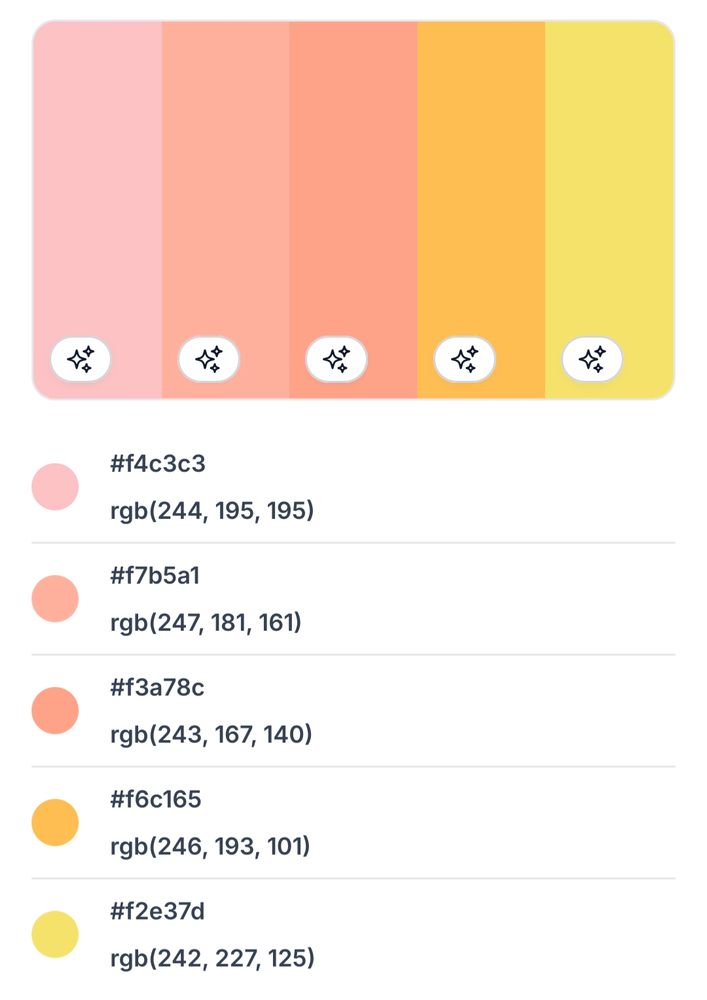Click the rgb(246, 193, 101) value
The width and height of the screenshot is (707, 1000).
pos(210,847)
